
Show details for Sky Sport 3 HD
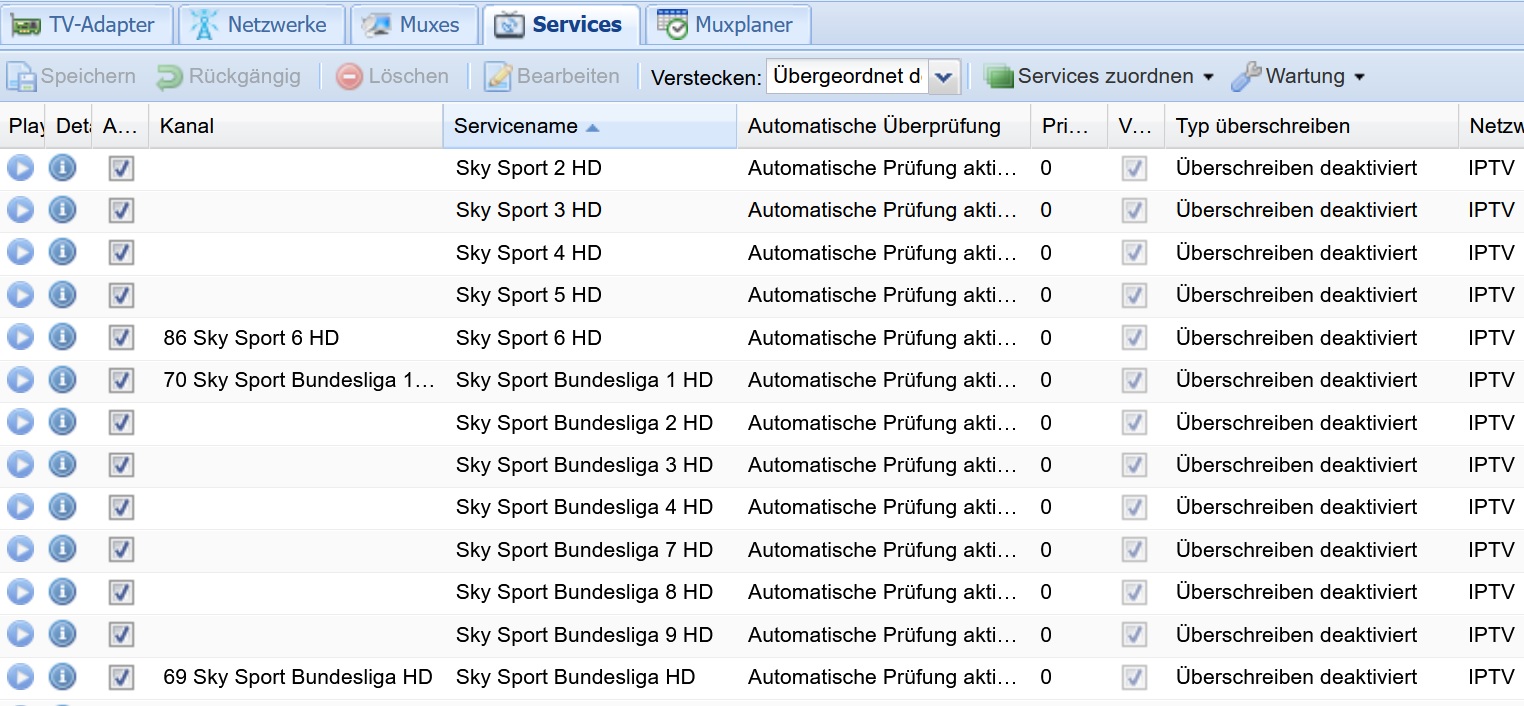tap(62, 210)
